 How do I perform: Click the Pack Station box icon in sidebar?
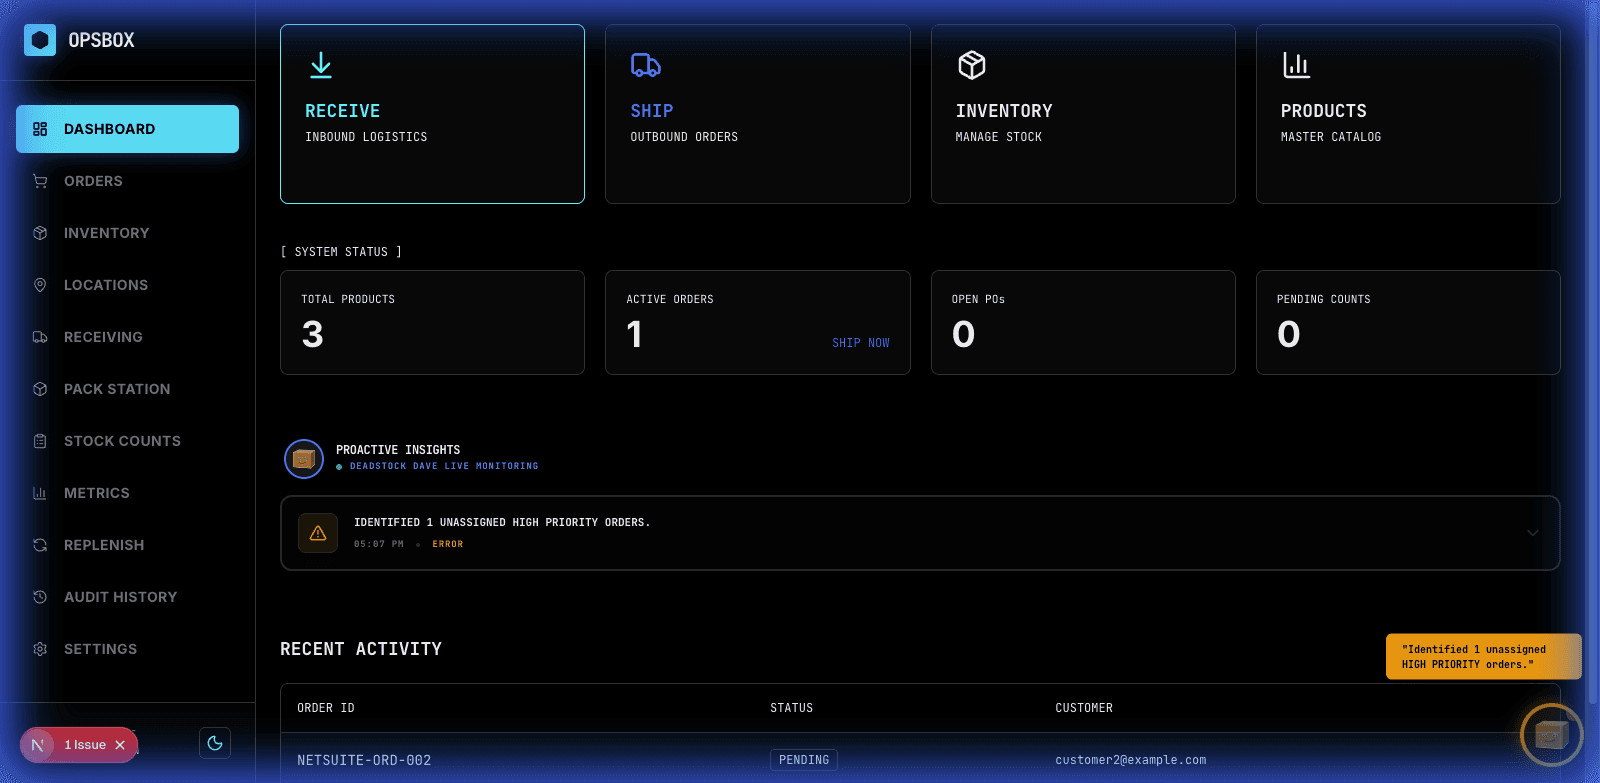point(40,389)
